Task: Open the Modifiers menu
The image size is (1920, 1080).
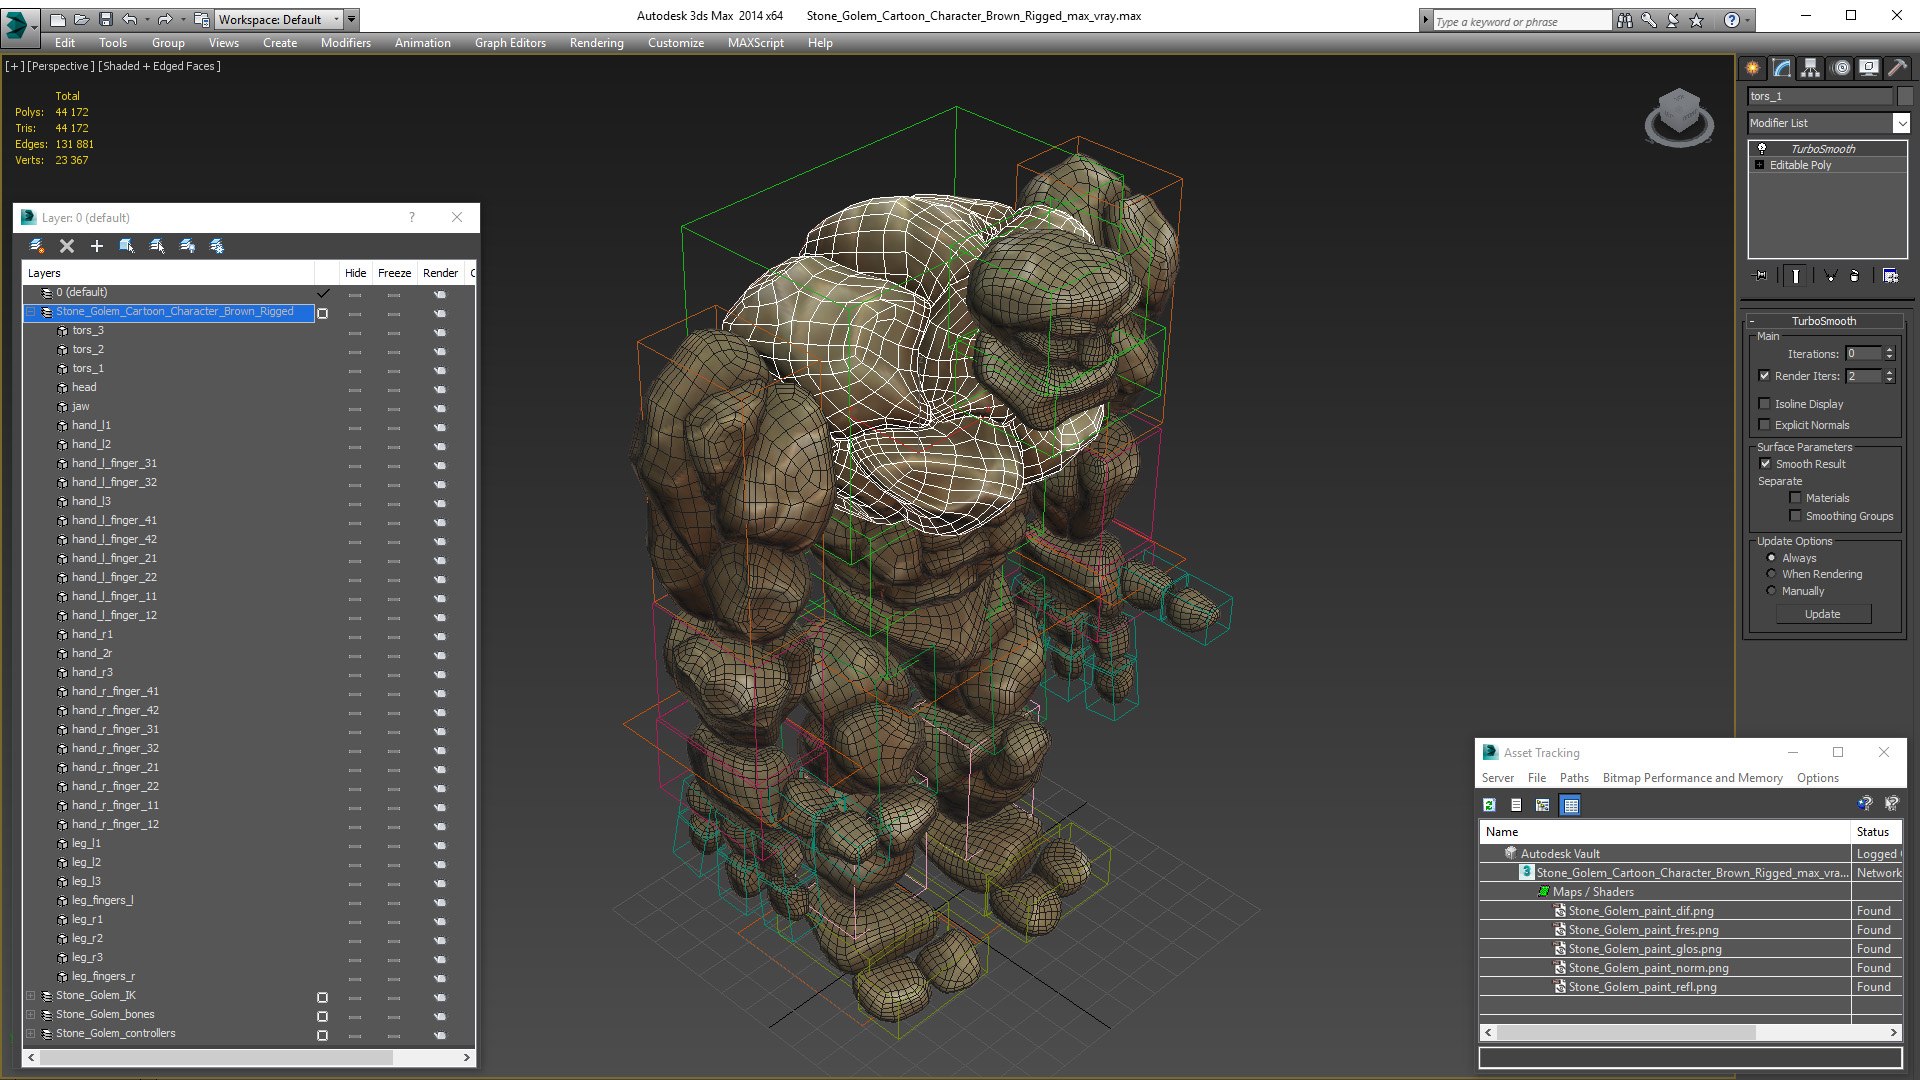Action: click(x=345, y=43)
